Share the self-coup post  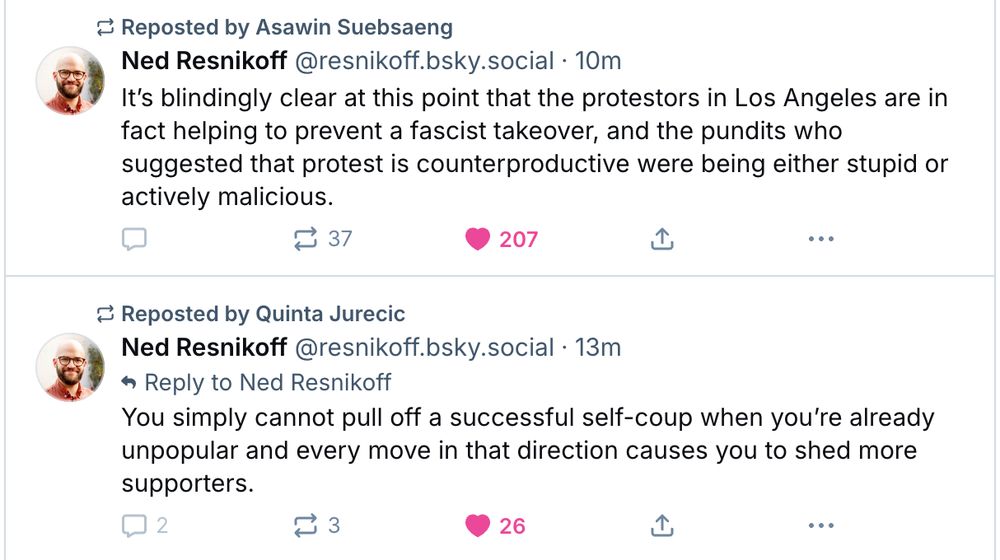(662, 526)
